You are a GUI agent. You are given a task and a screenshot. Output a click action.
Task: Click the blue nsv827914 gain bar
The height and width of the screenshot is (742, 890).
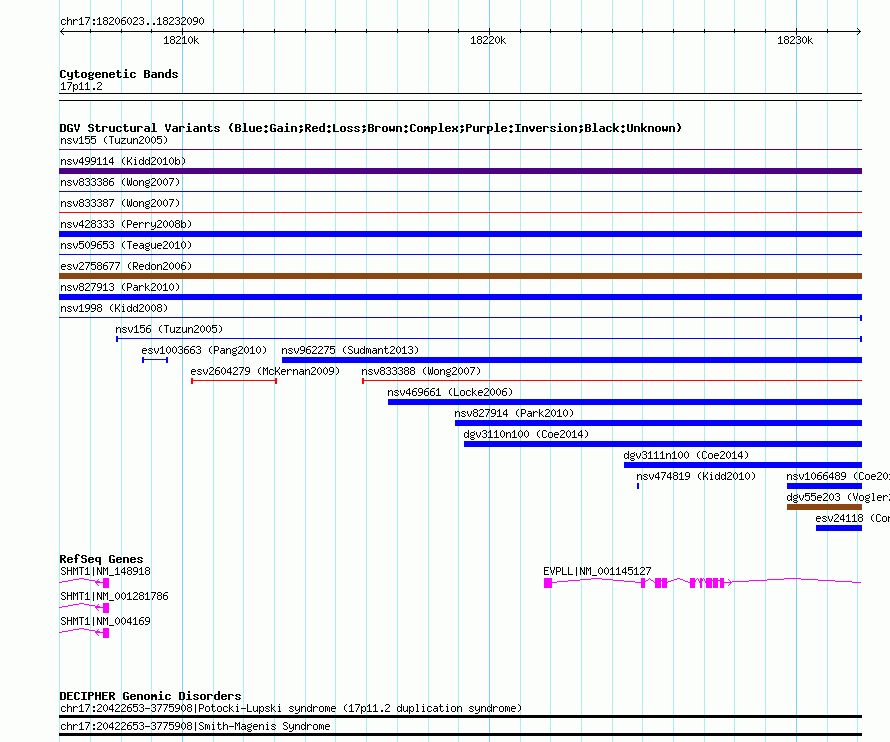click(658, 423)
